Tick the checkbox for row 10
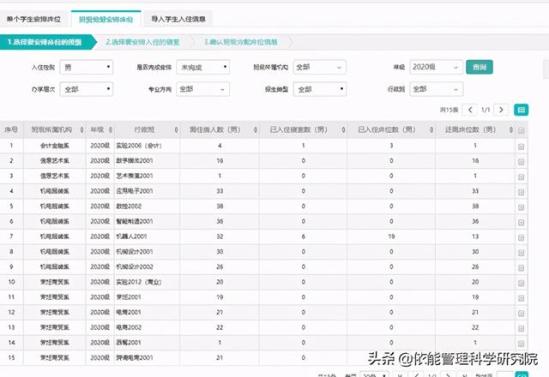549x377 pixels. pos(521,283)
